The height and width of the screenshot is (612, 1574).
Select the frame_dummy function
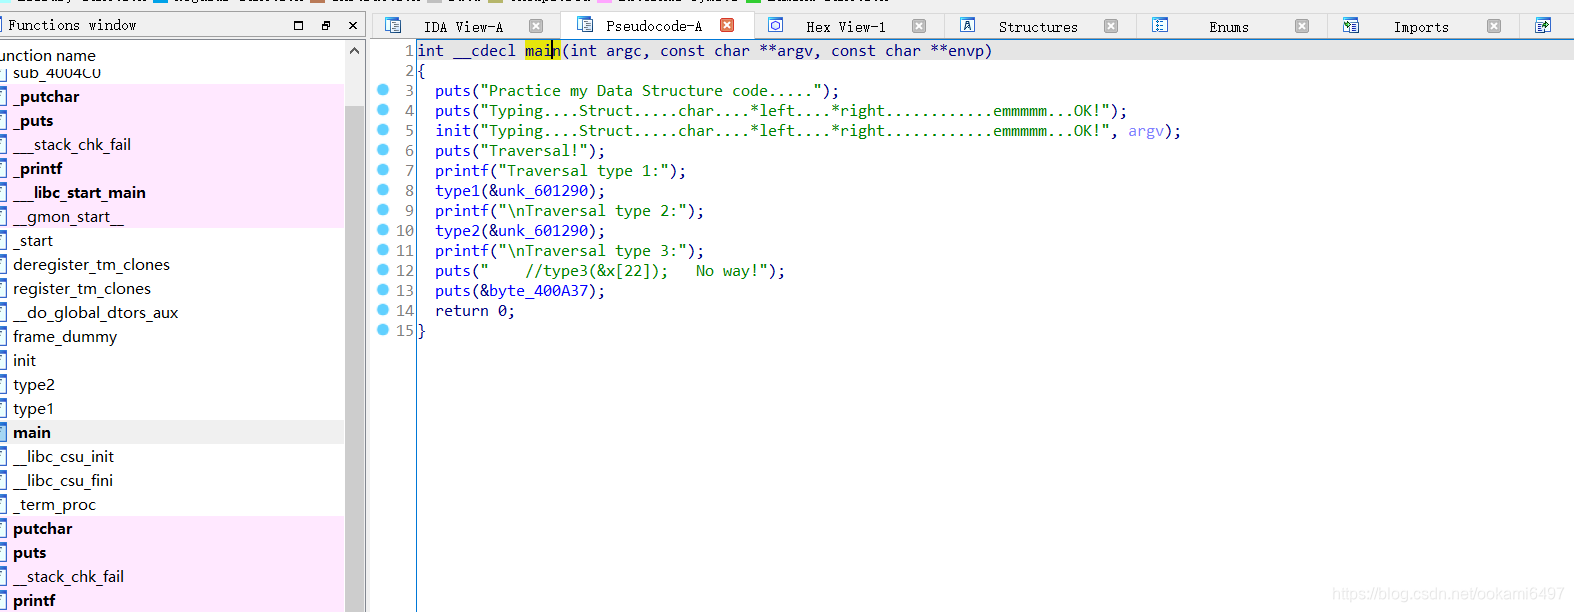[172, 336]
